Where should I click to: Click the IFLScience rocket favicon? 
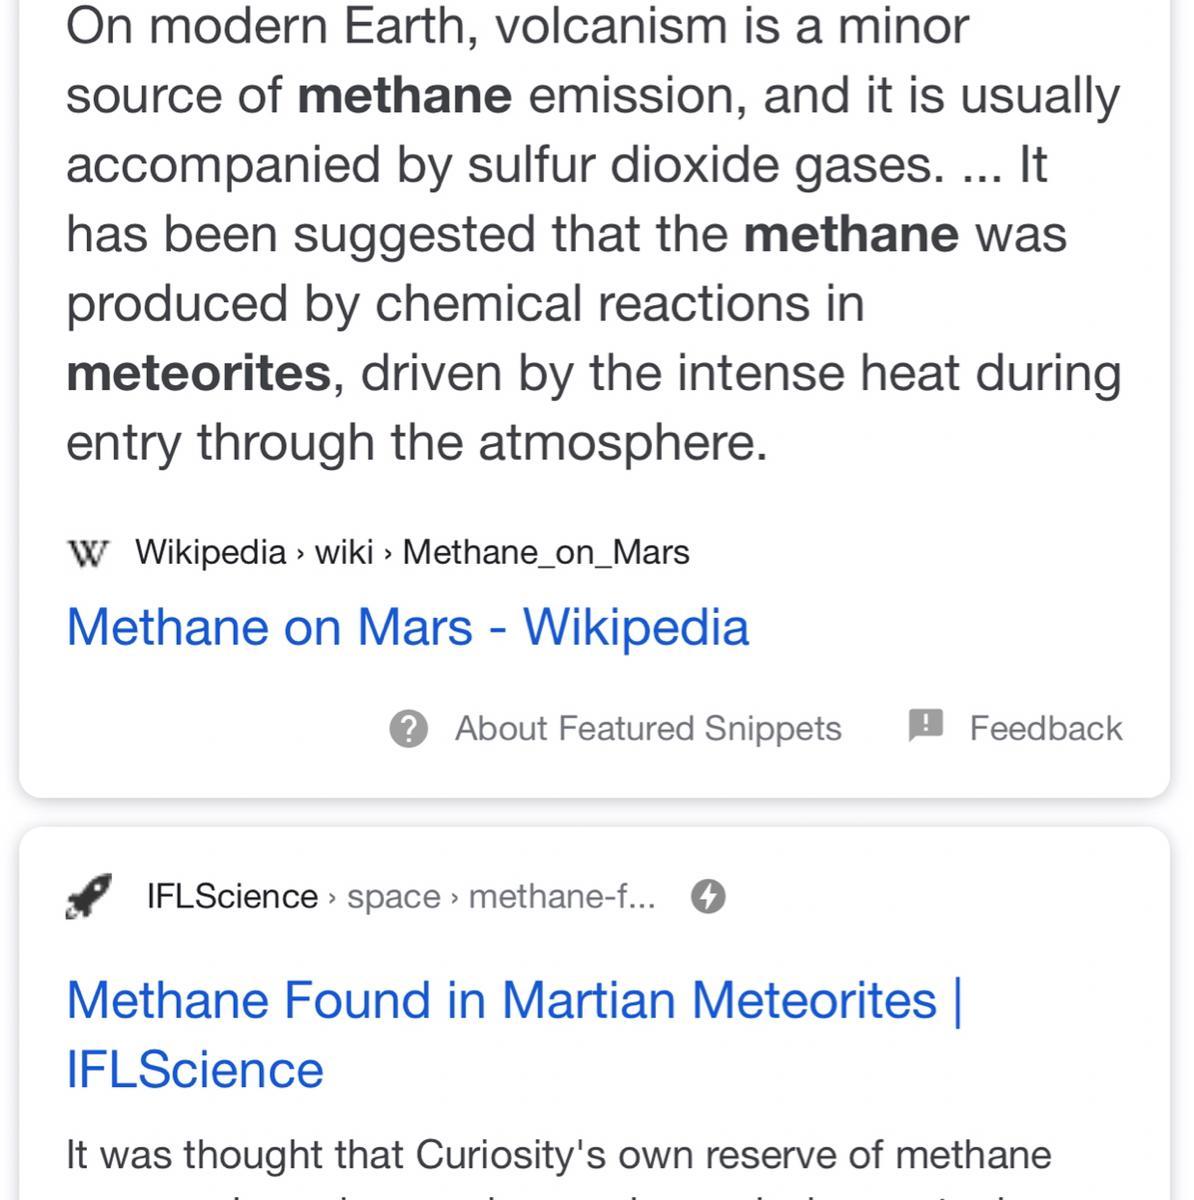coord(89,895)
